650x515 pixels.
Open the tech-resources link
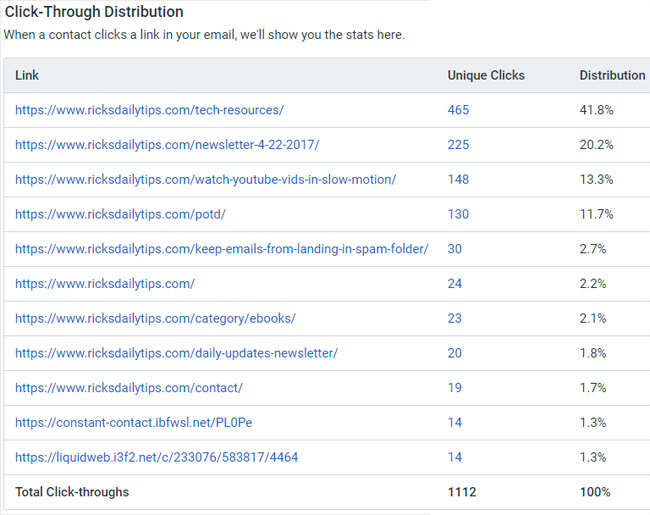149,110
